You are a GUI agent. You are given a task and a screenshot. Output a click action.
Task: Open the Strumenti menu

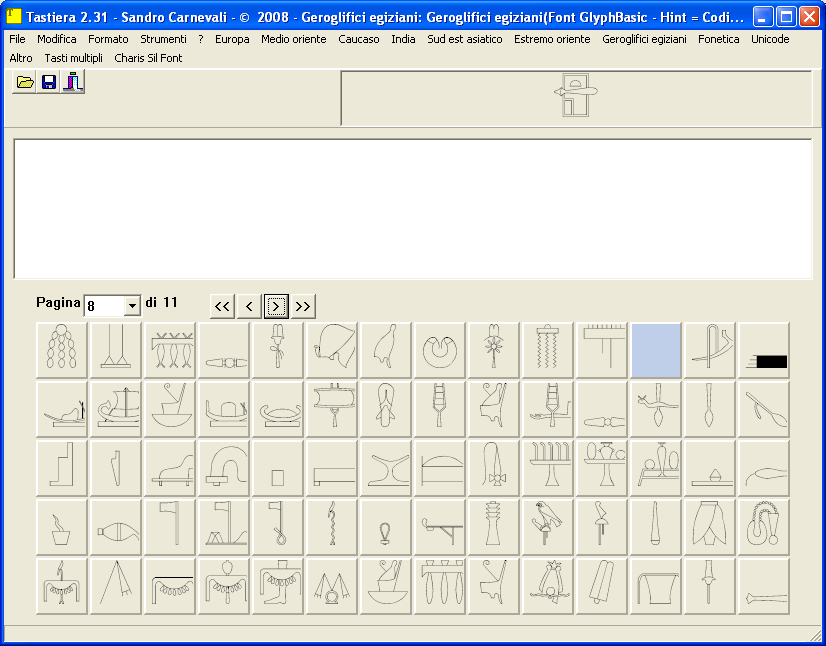pyautogui.click(x=163, y=39)
